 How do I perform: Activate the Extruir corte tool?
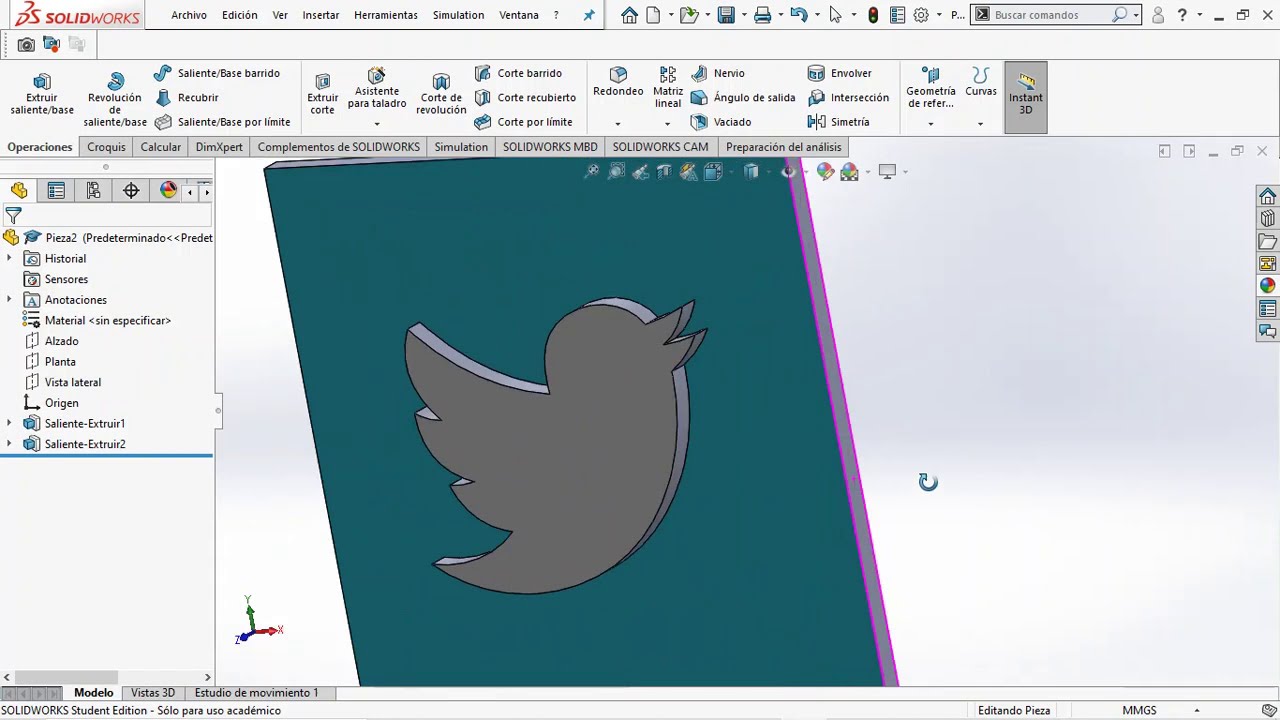tap(322, 95)
